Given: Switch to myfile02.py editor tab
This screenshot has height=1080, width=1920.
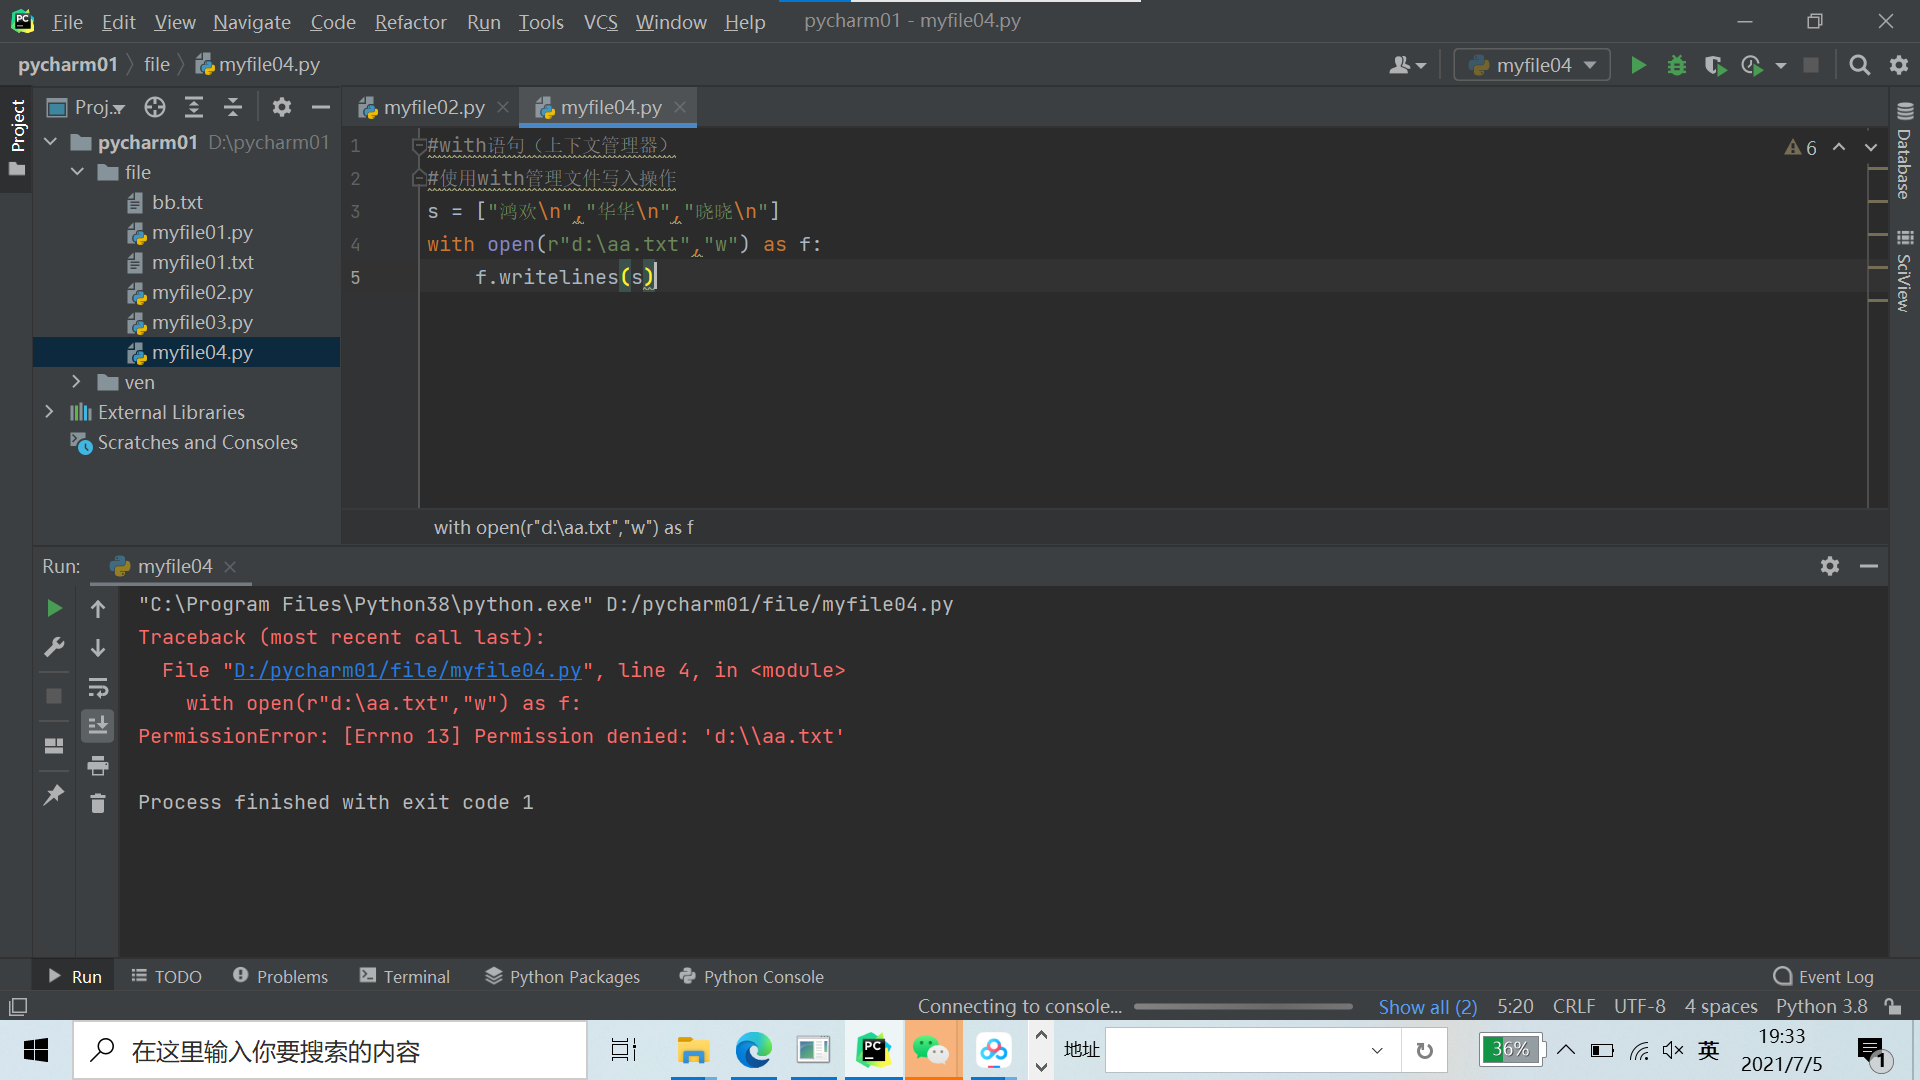Looking at the screenshot, I should point(434,107).
